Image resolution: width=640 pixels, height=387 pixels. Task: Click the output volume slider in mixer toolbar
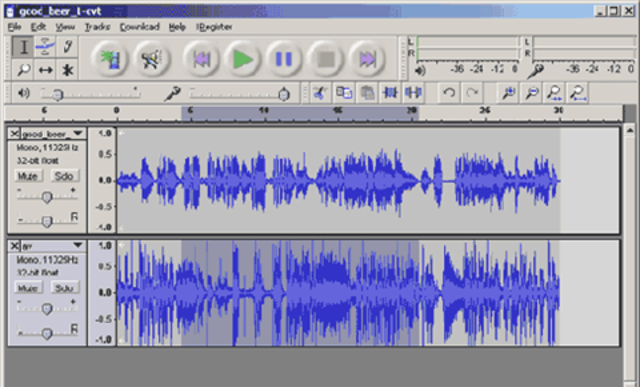pyautogui.click(x=90, y=94)
